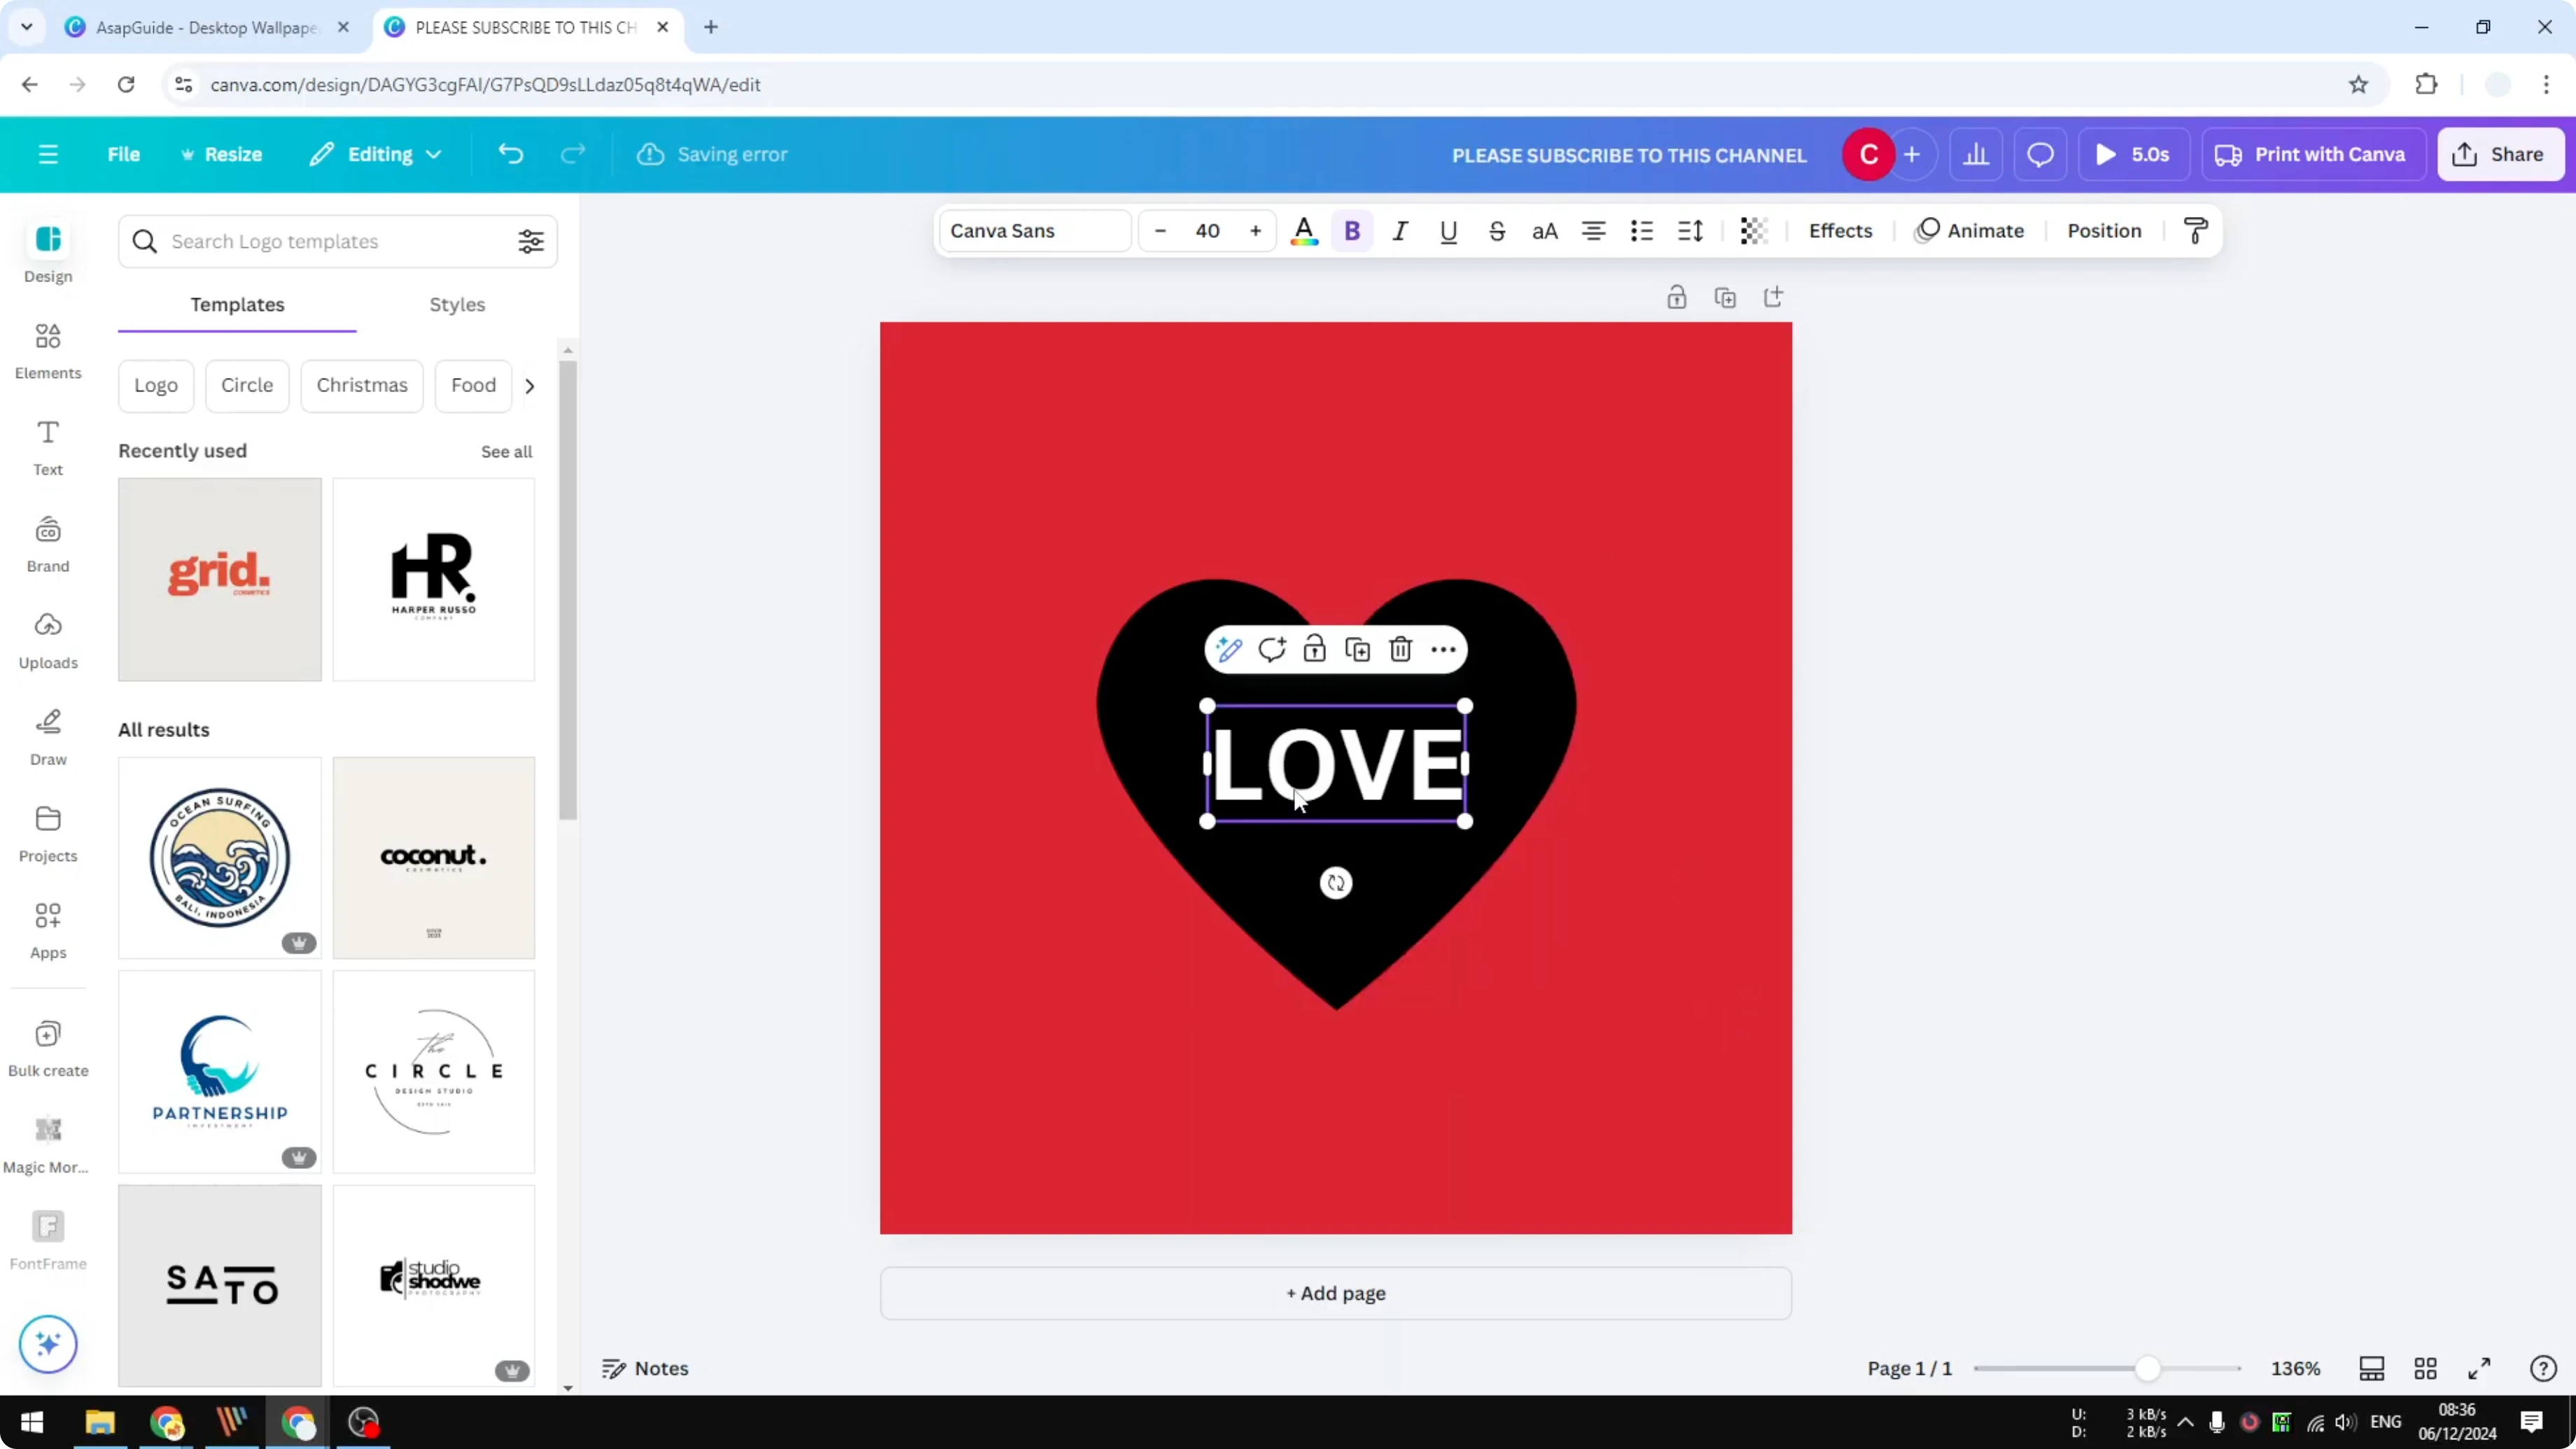Lock the selected LOVE text element
This screenshot has width=2576, height=1449.
[x=1314, y=649]
